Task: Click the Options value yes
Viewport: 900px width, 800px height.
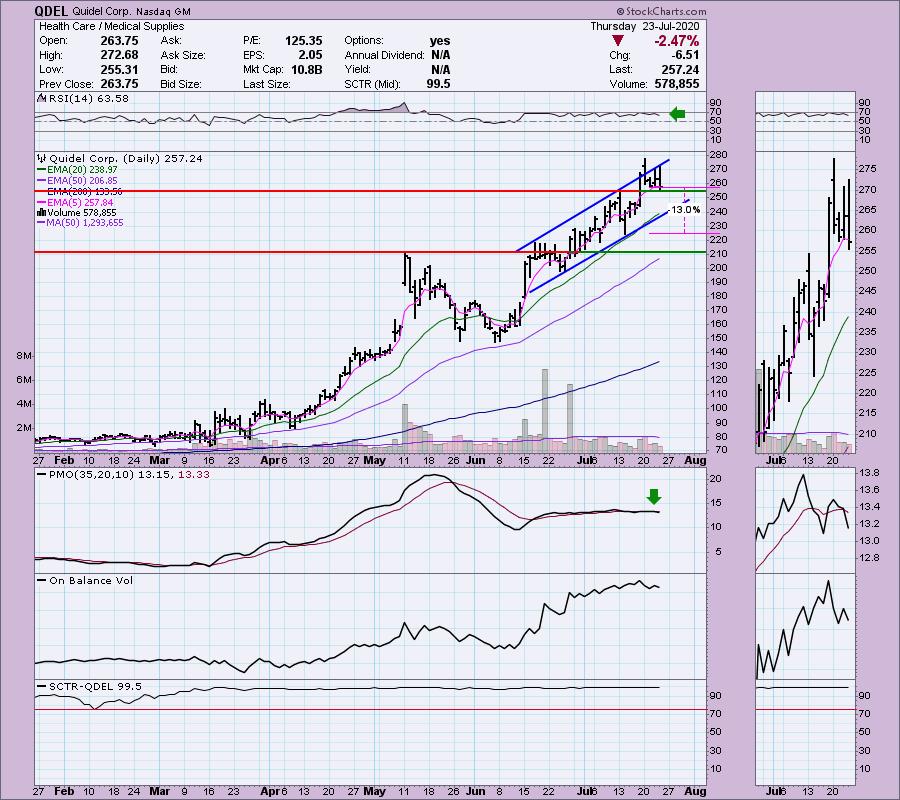Action: (x=440, y=41)
